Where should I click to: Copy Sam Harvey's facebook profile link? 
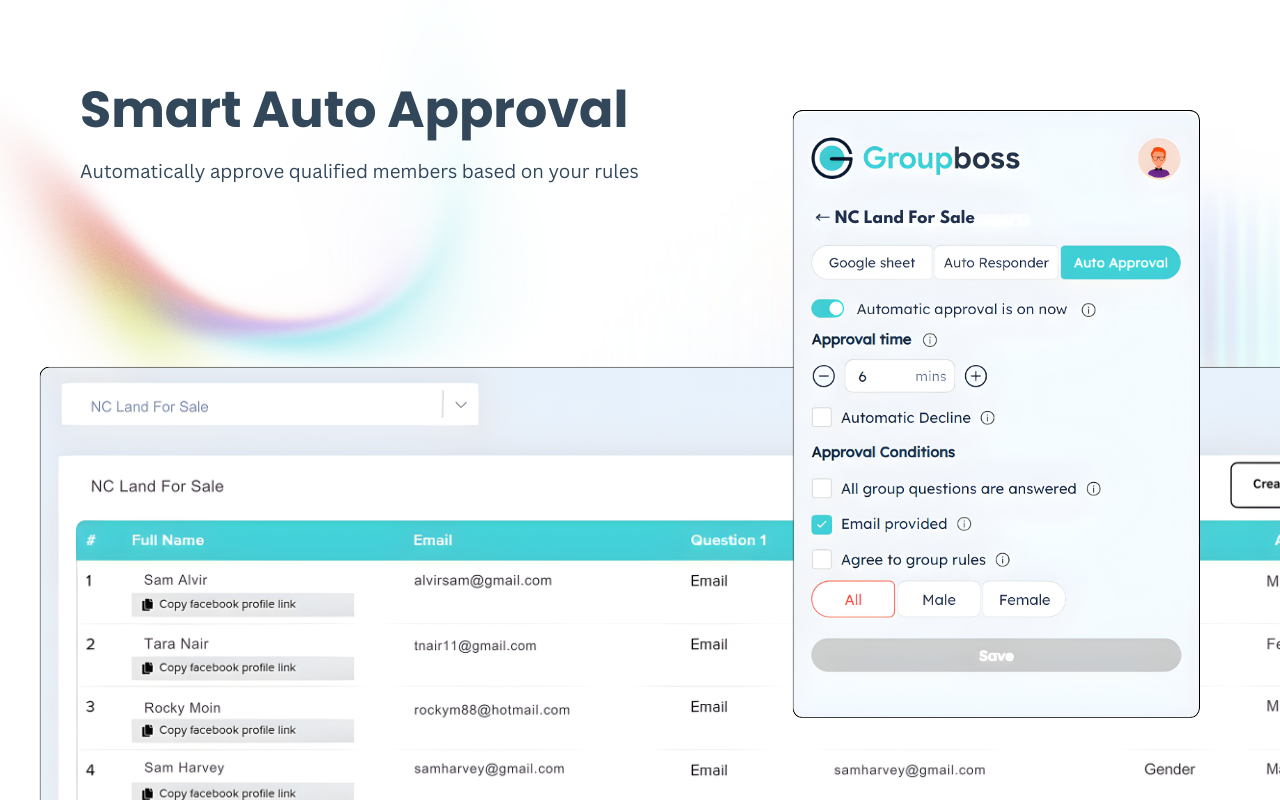tap(243, 793)
